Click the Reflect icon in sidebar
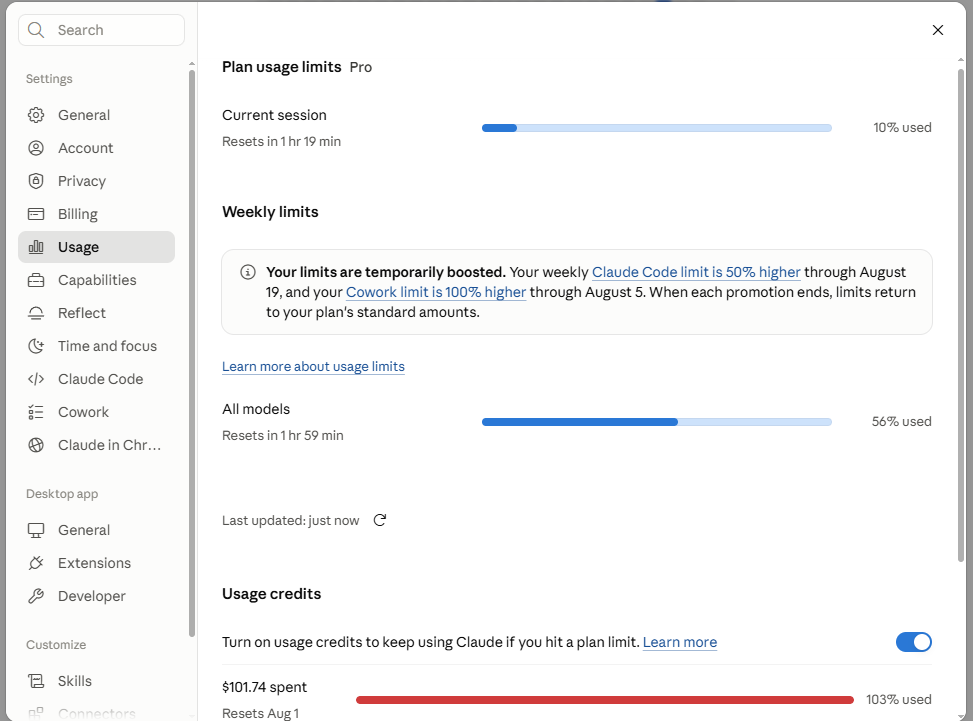973x721 pixels. click(36, 313)
